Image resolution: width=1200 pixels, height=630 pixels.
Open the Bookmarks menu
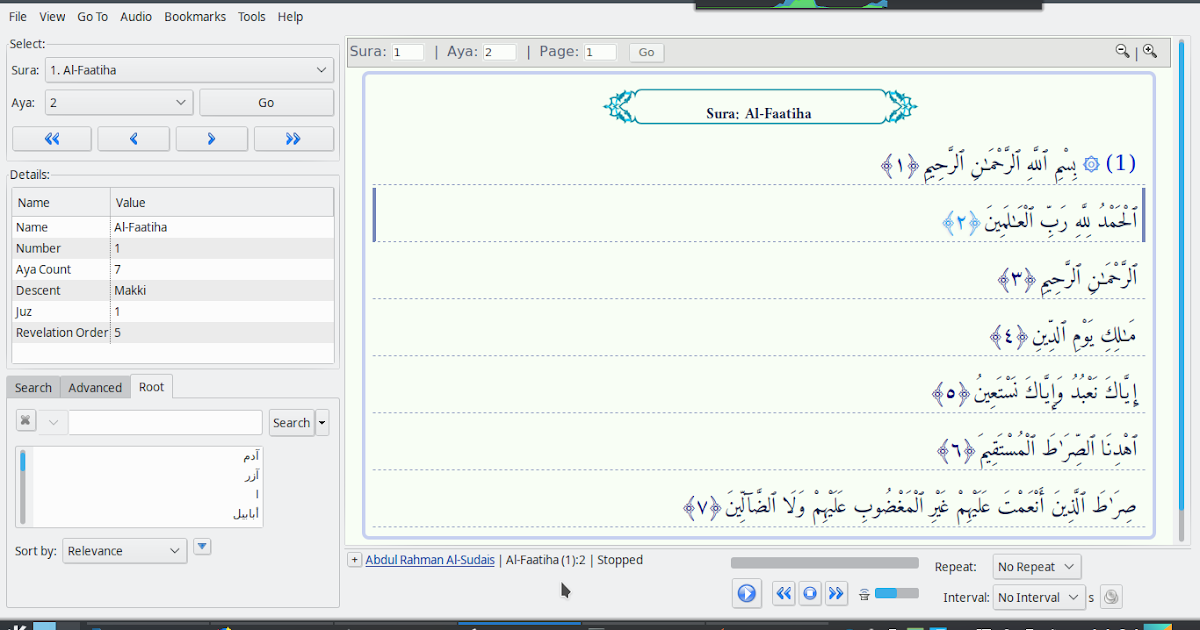click(x=195, y=16)
